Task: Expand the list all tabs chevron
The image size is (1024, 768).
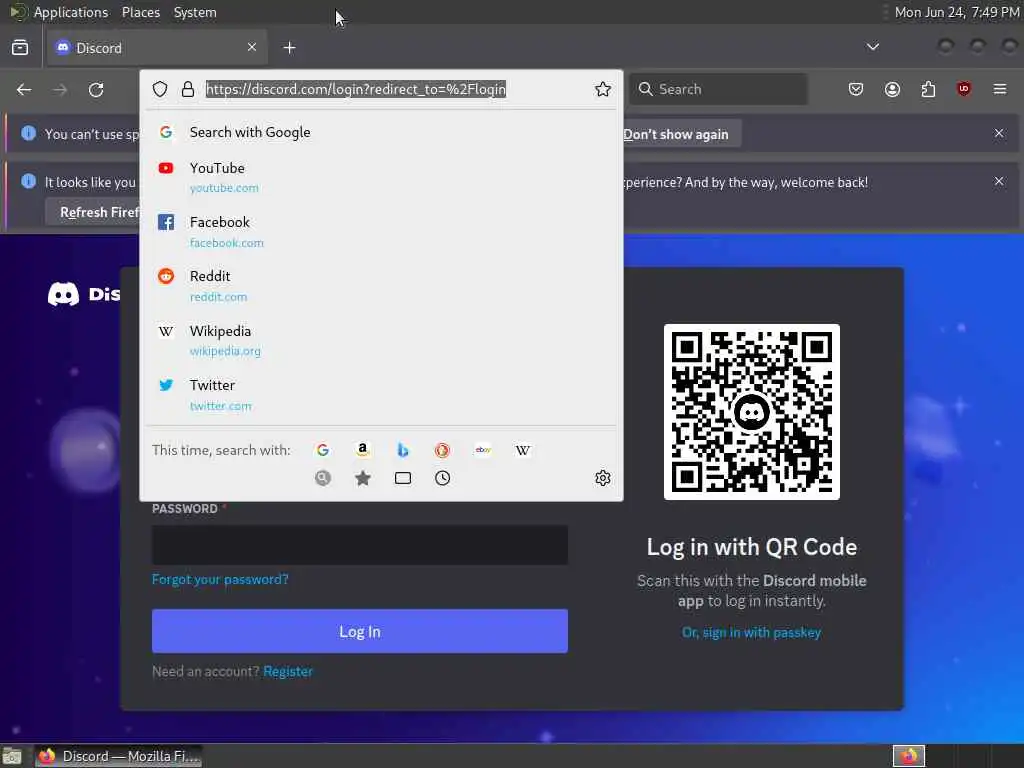Action: click(872, 47)
